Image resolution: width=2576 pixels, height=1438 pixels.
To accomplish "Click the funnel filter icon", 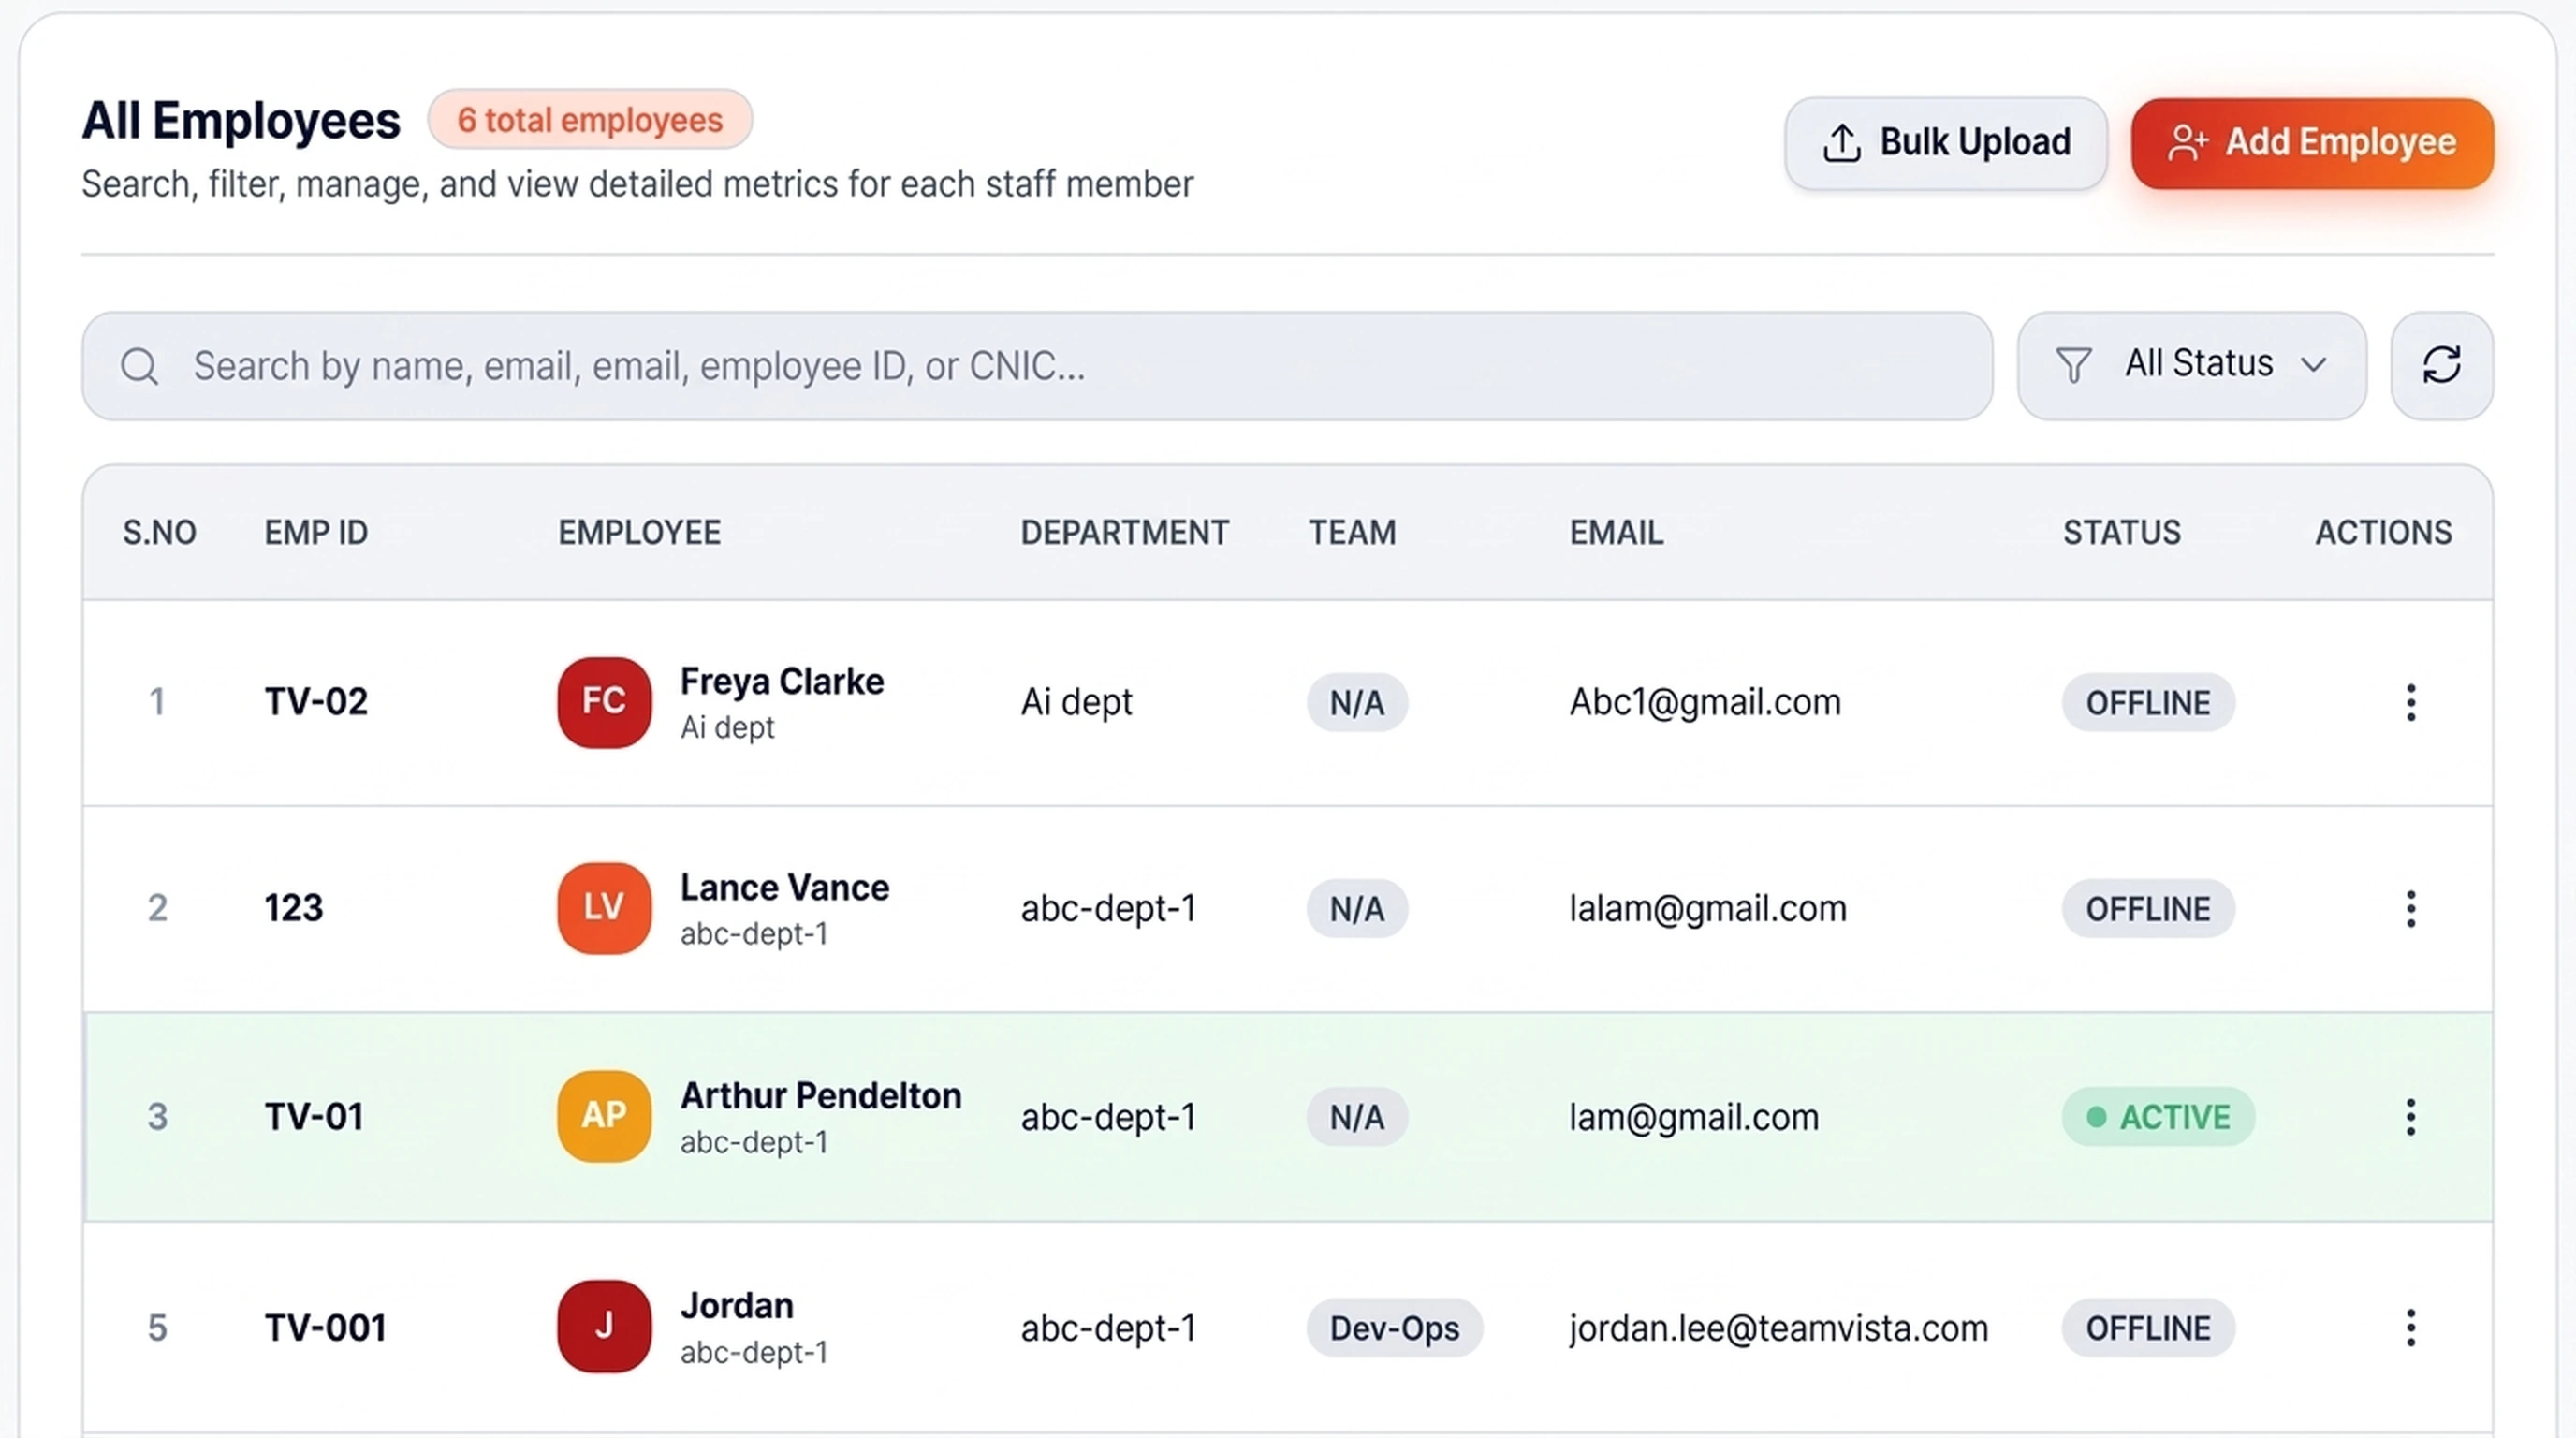I will coord(2073,365).
